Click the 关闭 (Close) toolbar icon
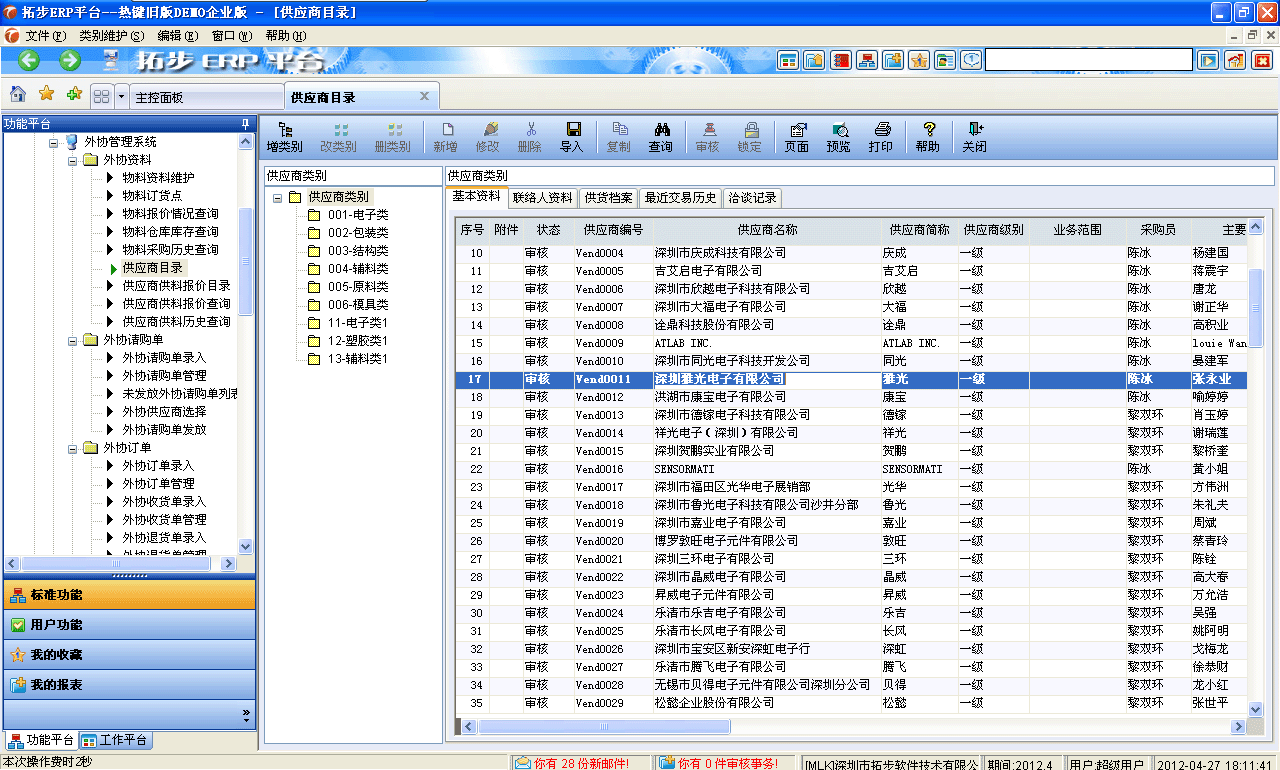 973,135
